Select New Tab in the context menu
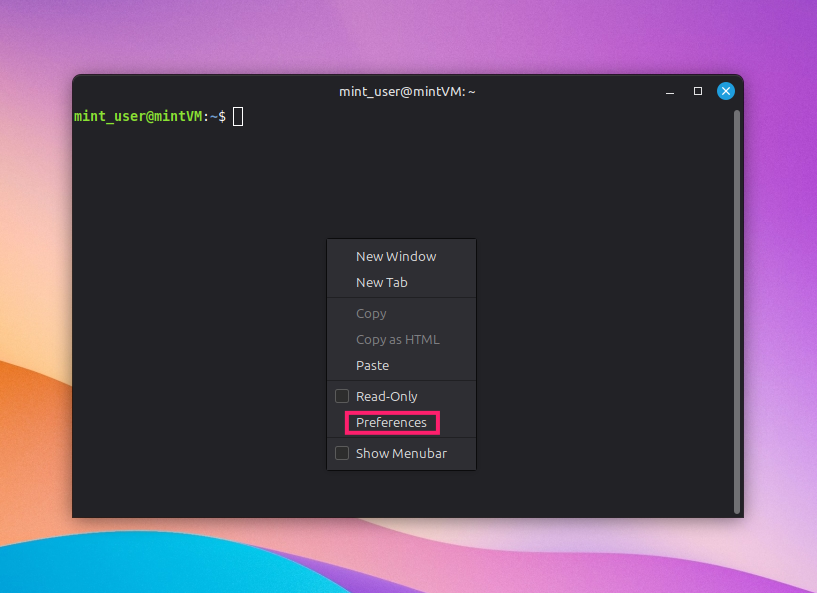This screenshot has height=593, width=817. 401,282
